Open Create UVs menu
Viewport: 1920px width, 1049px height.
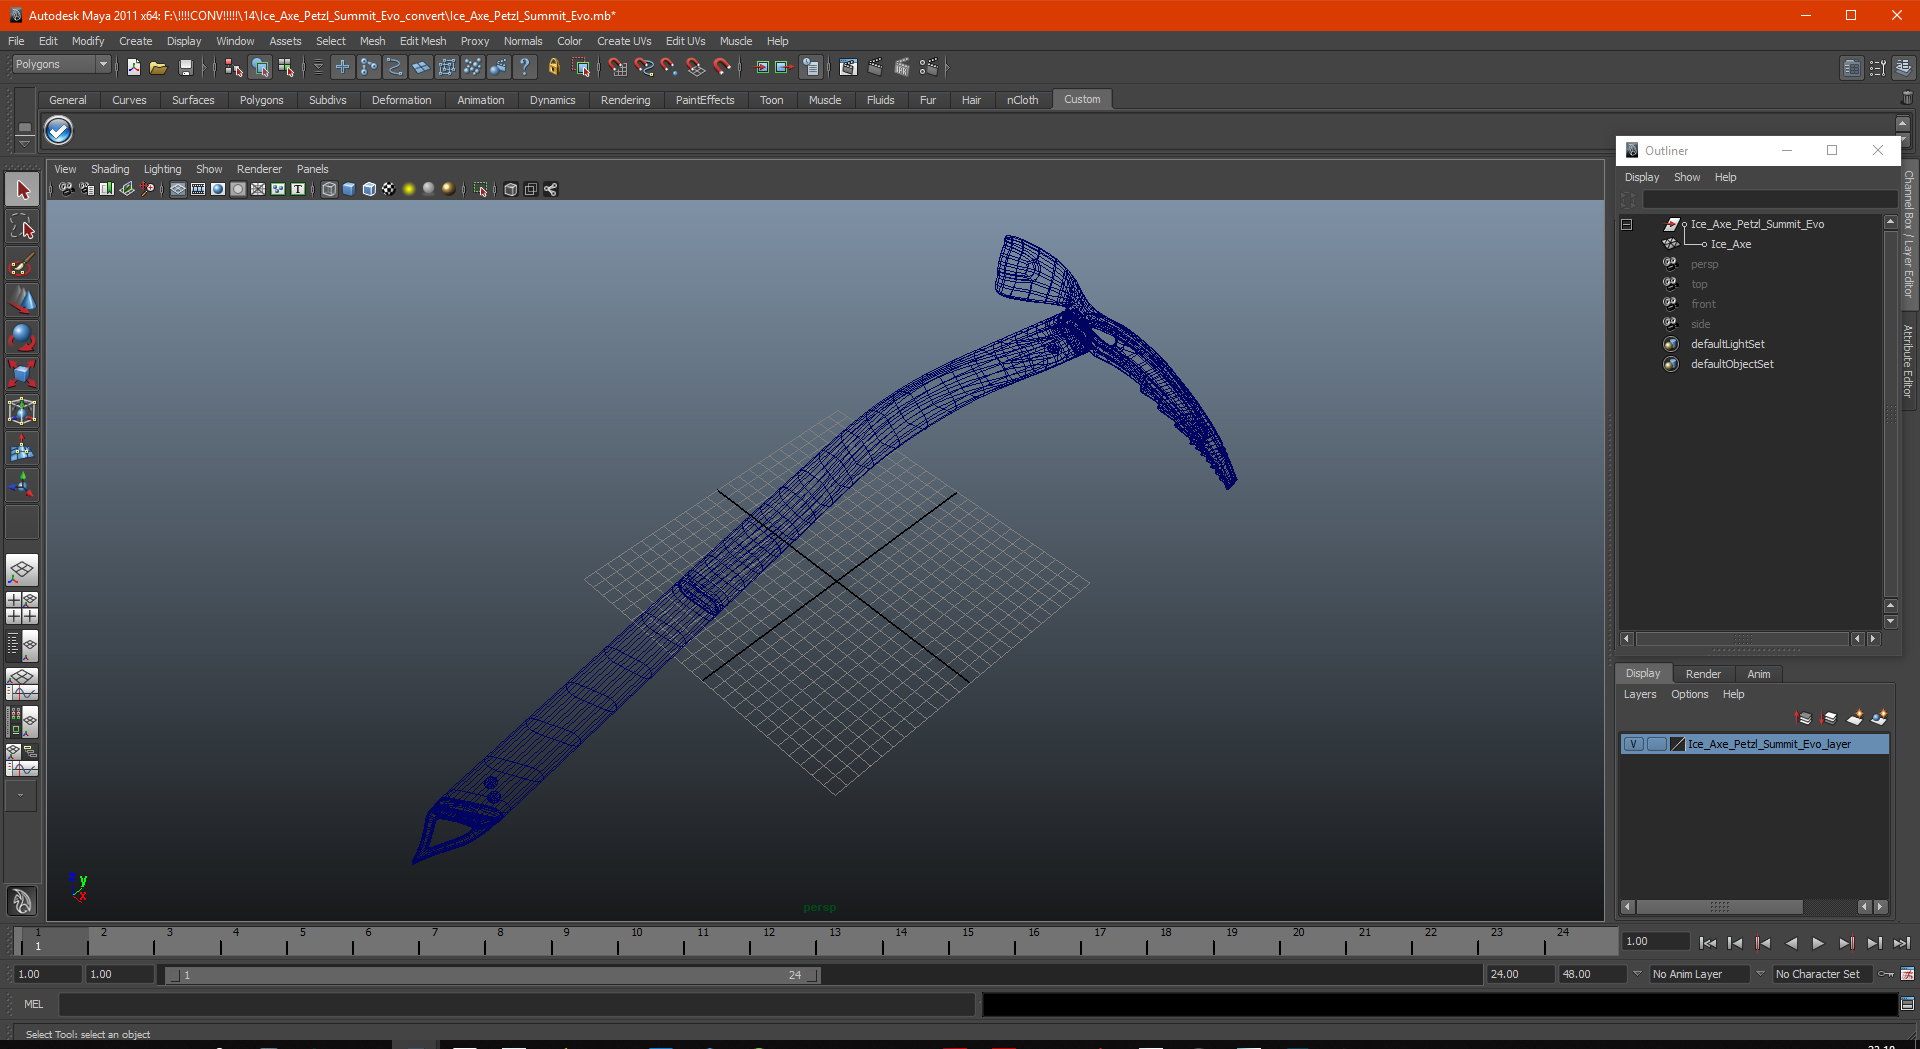pyautogui.click(x=624, y=41)
